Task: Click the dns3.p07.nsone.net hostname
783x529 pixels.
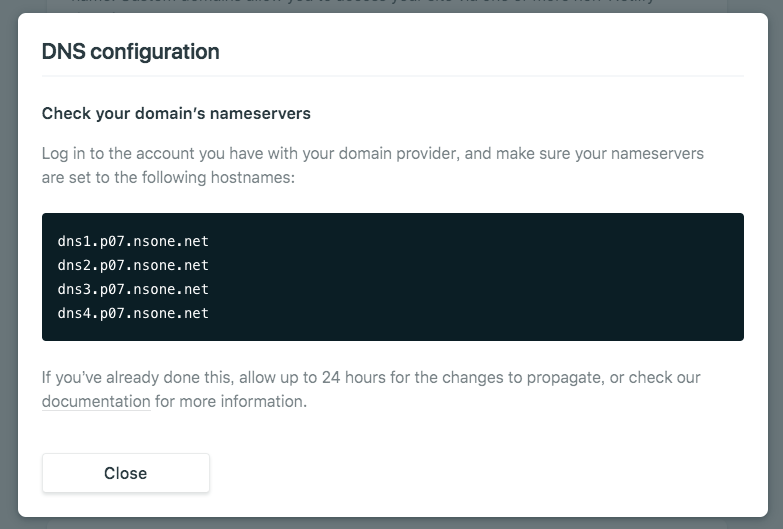Action: point(133,289)
